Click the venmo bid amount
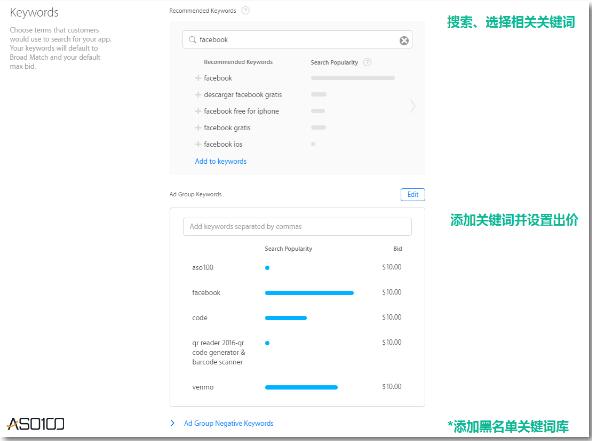Screen dimensions: 592x441 392,387
